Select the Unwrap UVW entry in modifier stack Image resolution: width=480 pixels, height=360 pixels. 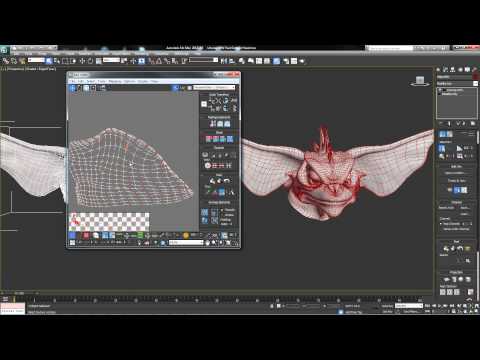455,90
